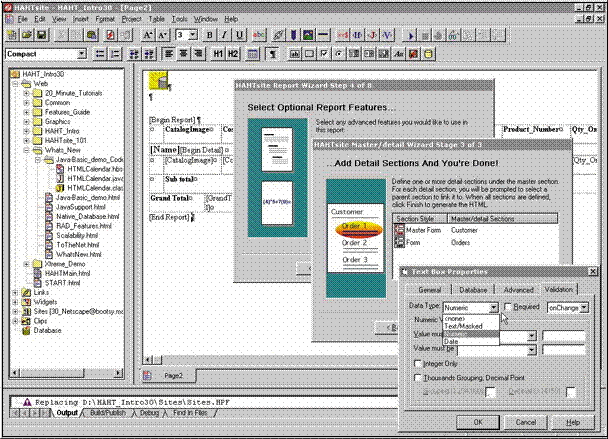The width and height of the screenshot is (608, 439).
Task: Switch to the General tab
Action: [x=430, y=290]
